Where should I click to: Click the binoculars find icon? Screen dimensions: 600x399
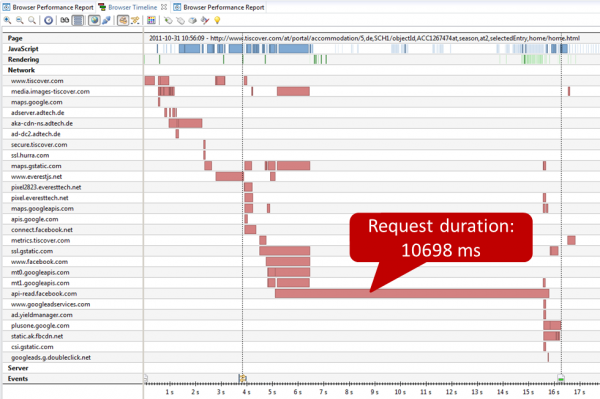pos(65,20)
